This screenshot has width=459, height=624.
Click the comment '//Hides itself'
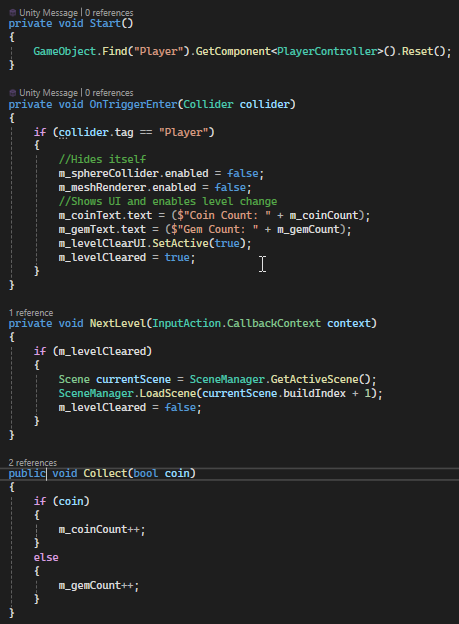[102, 160]
